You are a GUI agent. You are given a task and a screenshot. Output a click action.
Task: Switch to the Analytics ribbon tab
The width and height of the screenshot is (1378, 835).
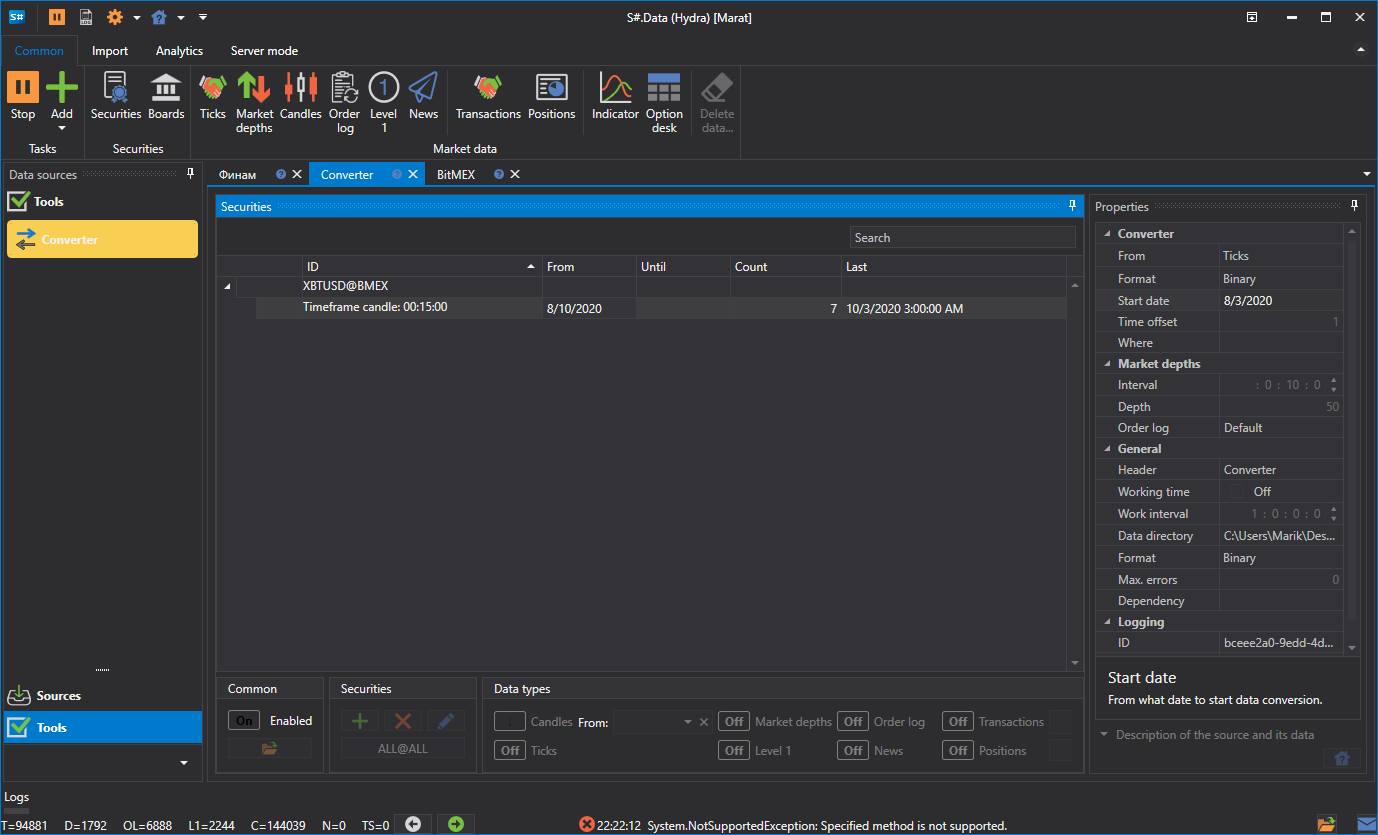pos(179,51)
